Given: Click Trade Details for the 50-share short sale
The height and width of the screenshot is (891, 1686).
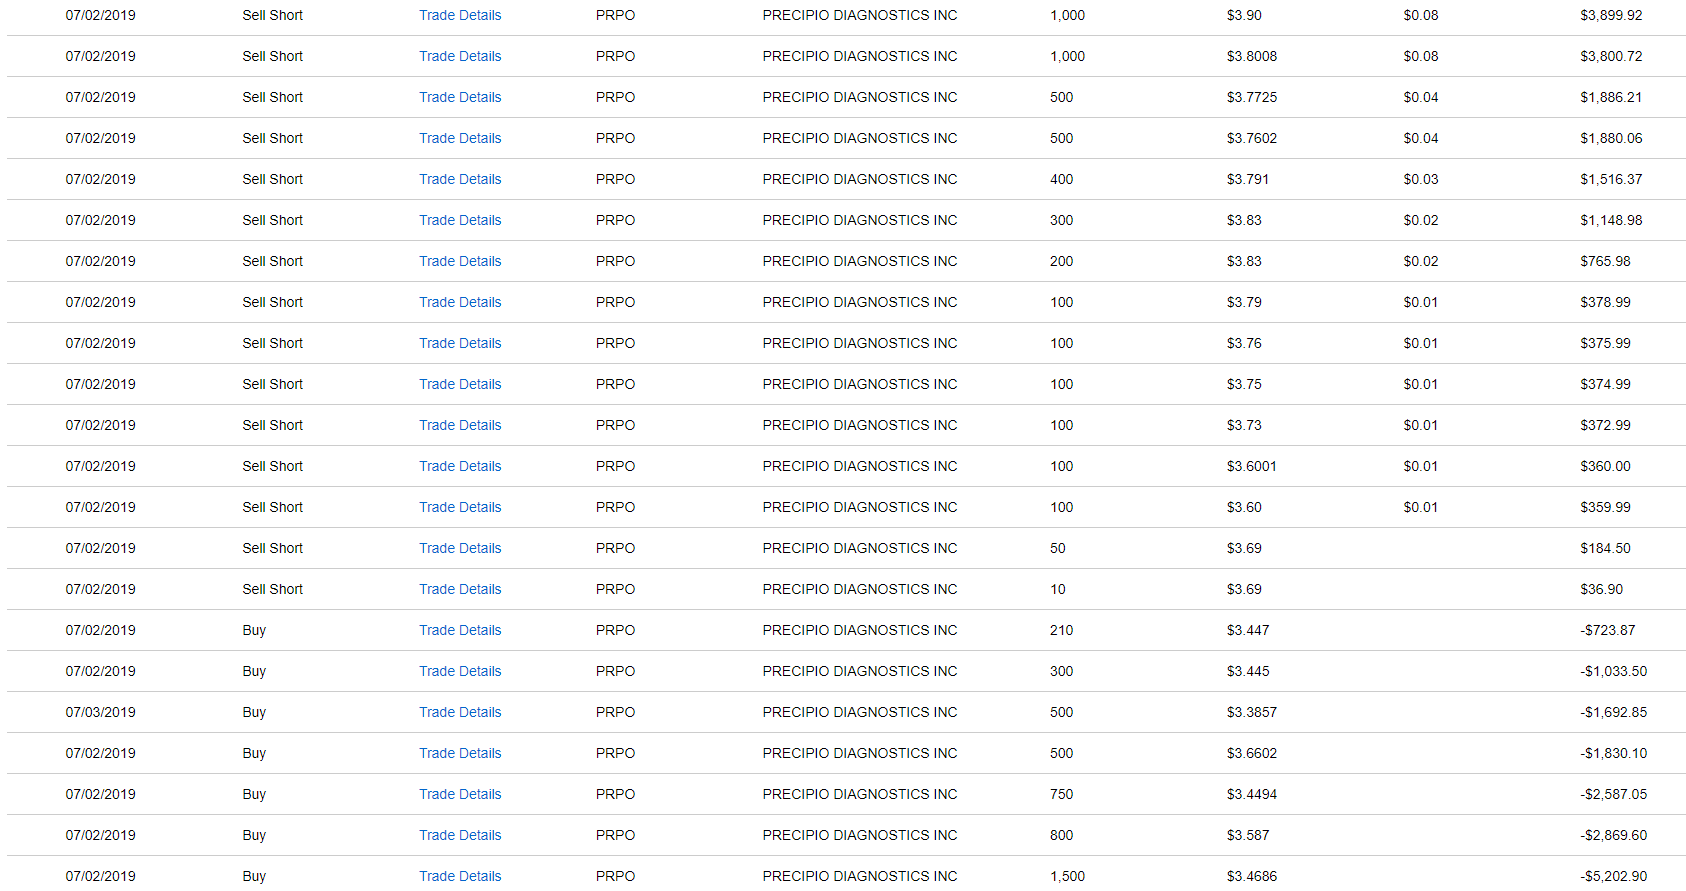Looking at the screenshot, I should (460, 548).
